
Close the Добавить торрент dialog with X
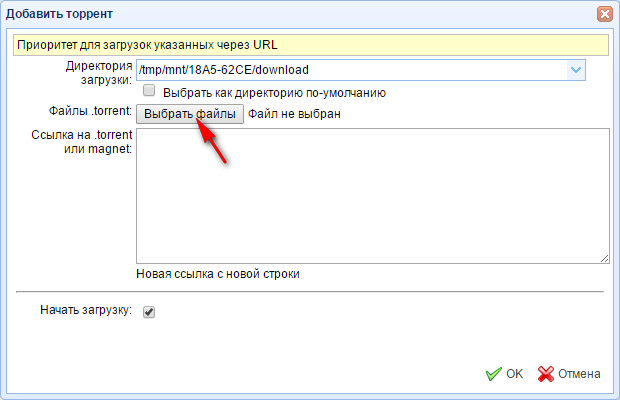point(604,14)
